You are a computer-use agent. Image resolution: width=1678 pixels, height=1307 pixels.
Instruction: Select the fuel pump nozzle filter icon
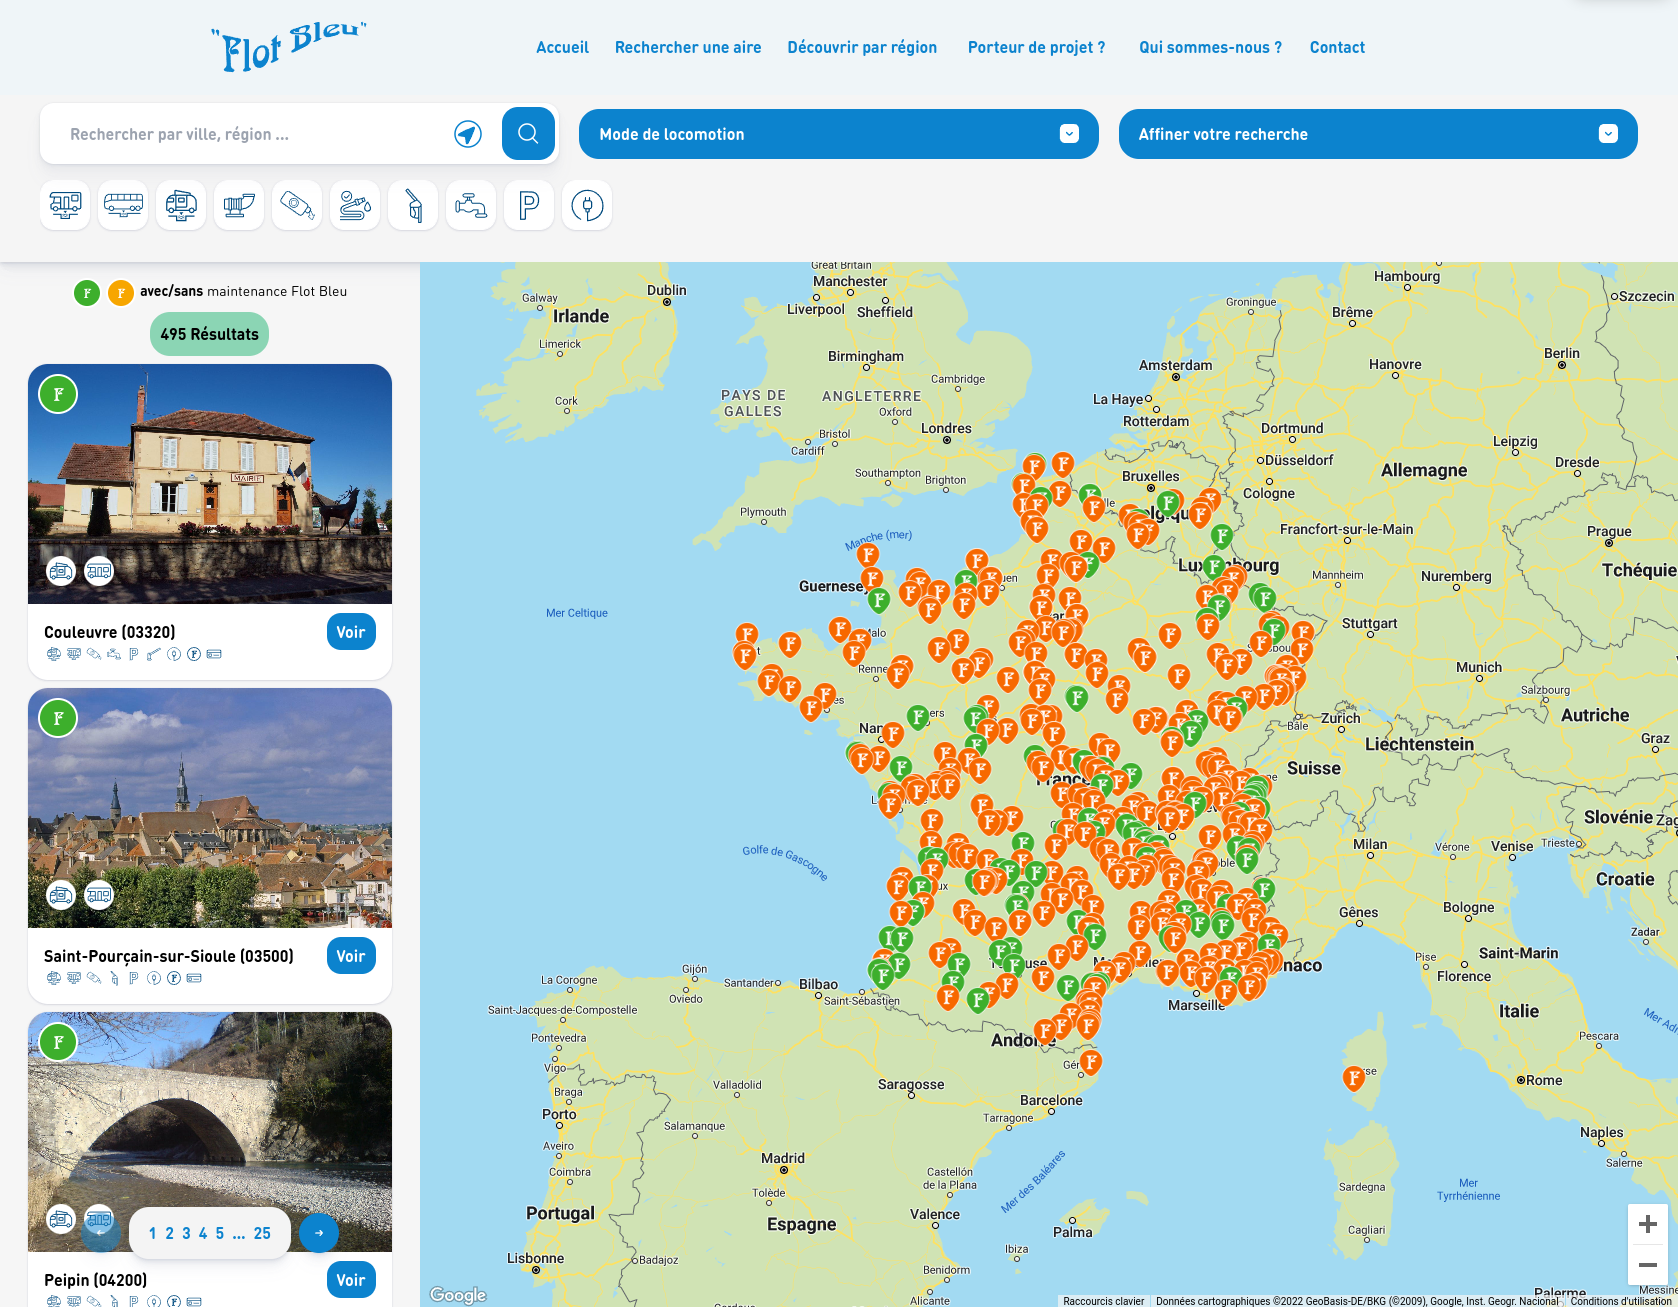(x=413, y=205)
